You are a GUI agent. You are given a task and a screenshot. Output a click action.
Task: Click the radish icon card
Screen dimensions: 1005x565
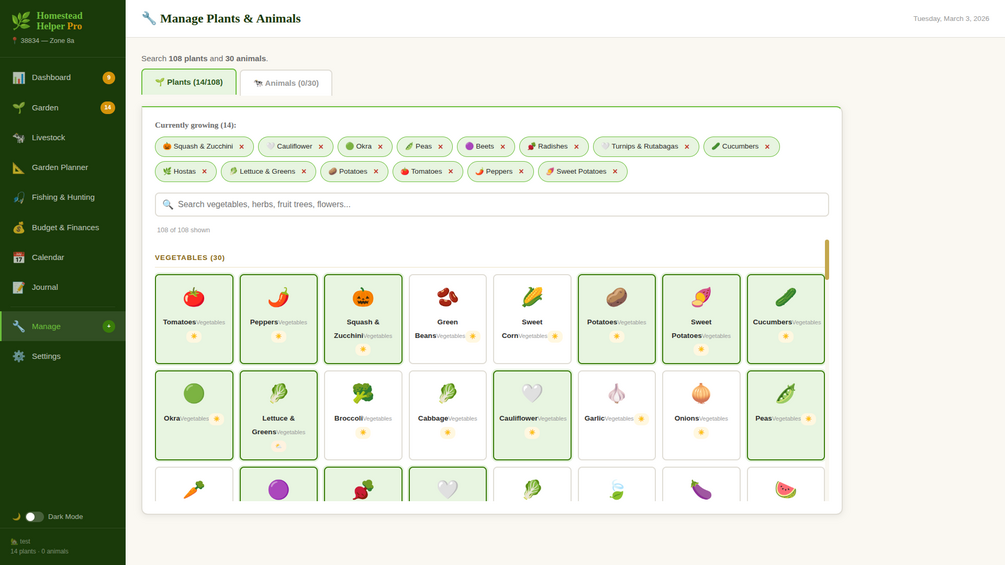click(363, 484)
